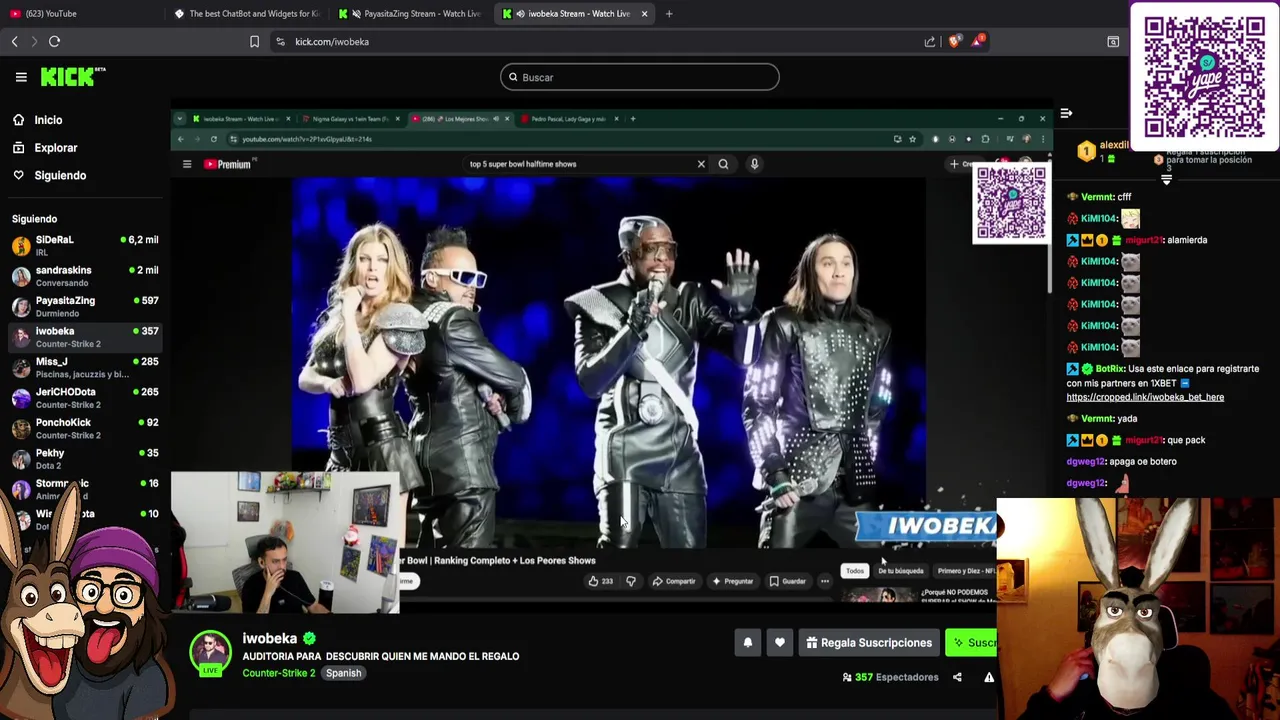The width and height of the screenshot is (1280, 720).
Task: Open sandraskins channel in following list
Action: point(85,276)
